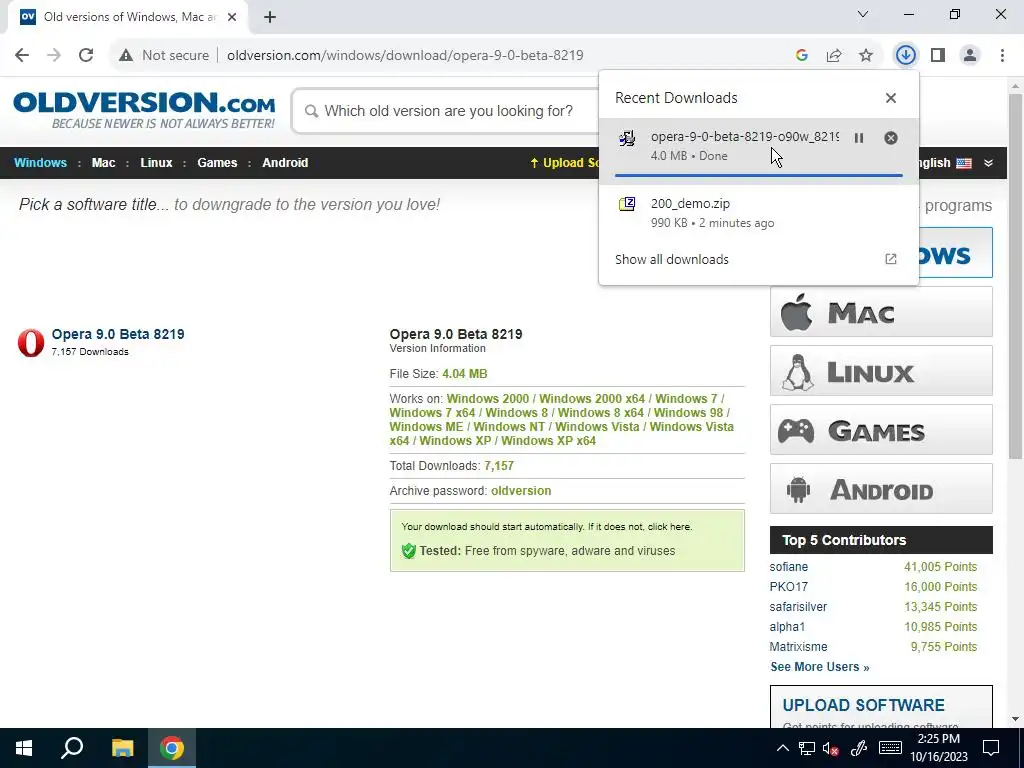Screen dimensions: 1024x768
Task: Click the UPLOAD SOFTWARE banner
Action: [x=881, y=707]
